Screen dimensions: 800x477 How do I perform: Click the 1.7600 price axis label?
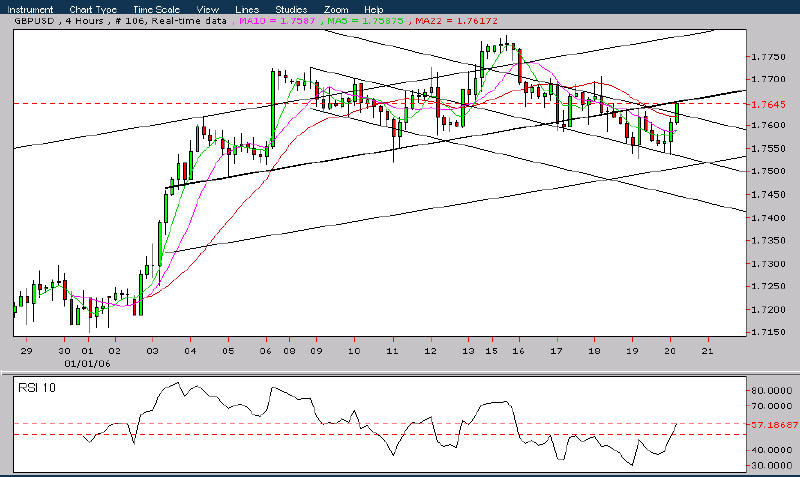click(768, 125)
